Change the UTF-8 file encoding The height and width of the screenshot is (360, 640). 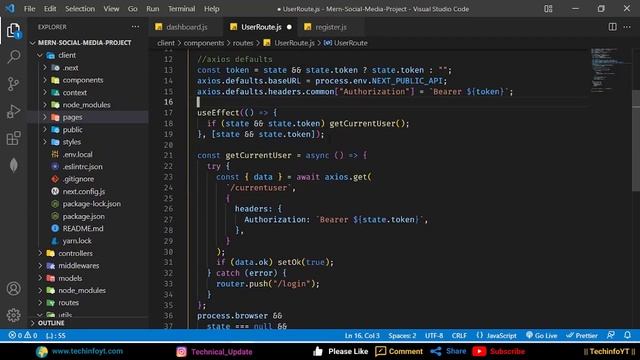(433, 336)
